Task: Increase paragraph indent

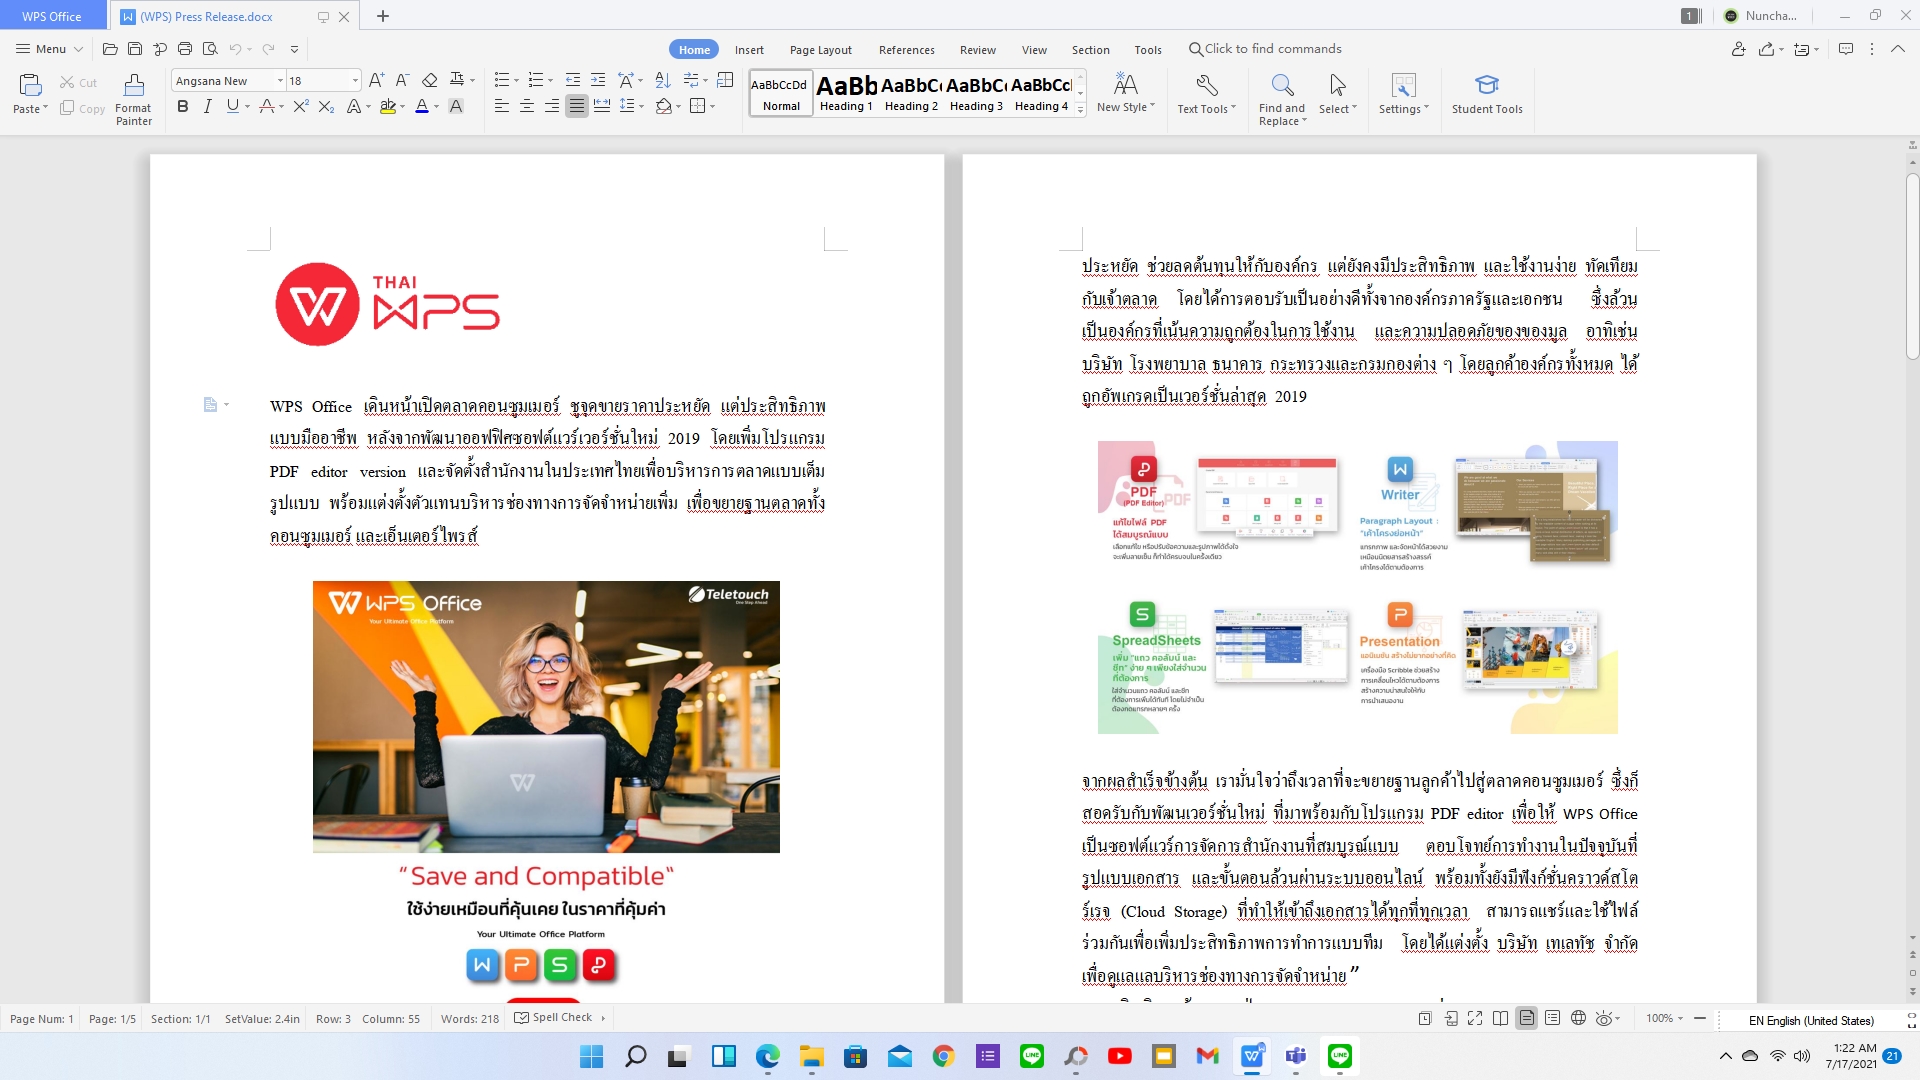Action: [598, 80]
